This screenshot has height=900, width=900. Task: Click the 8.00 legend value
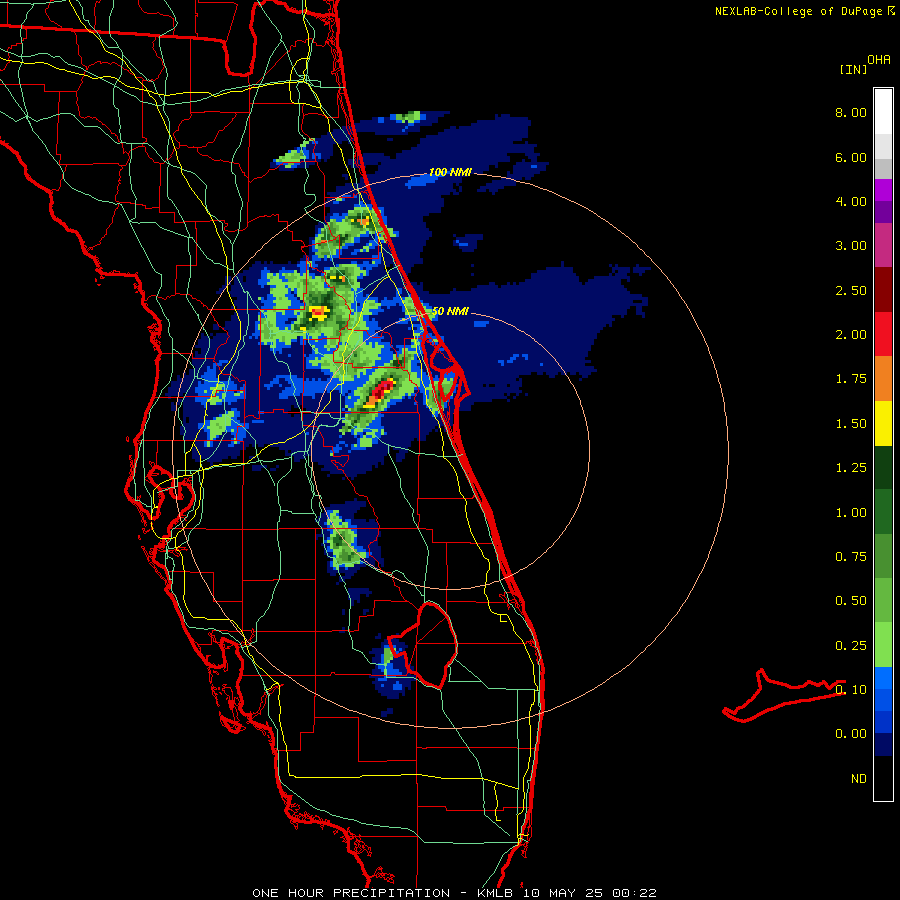851,112
